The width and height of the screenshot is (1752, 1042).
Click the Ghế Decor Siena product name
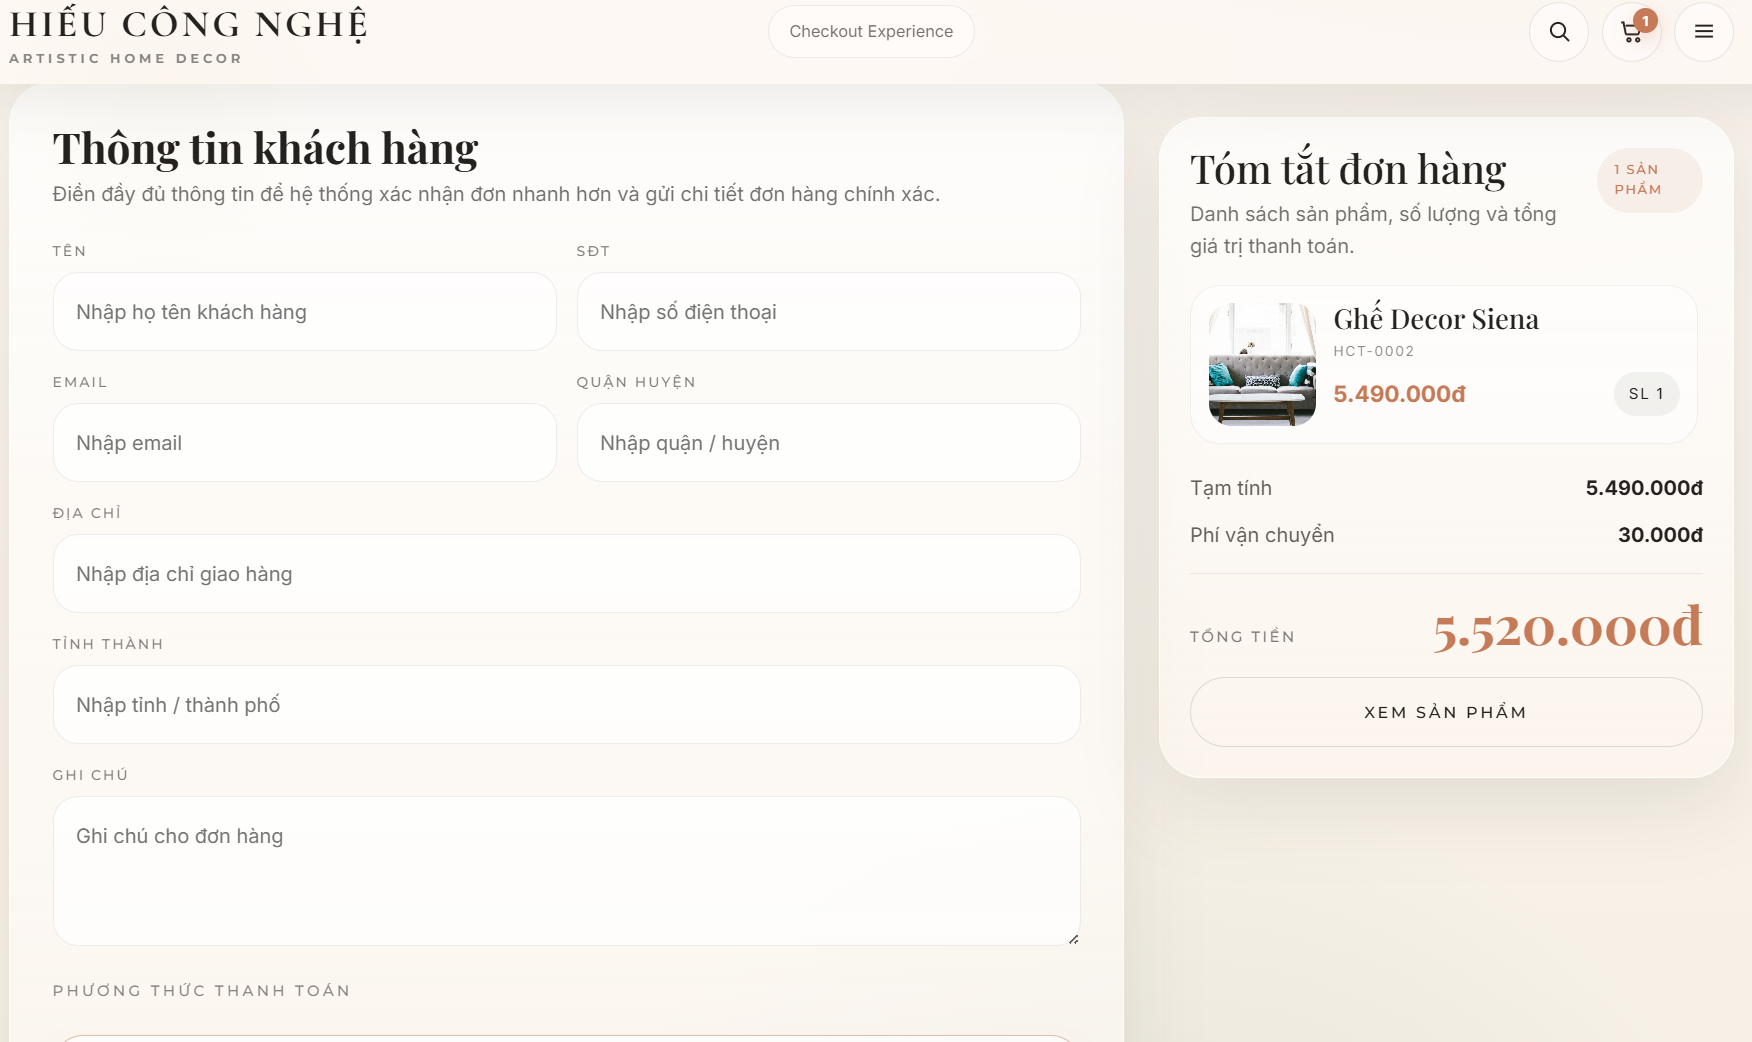coord(1437,319)
